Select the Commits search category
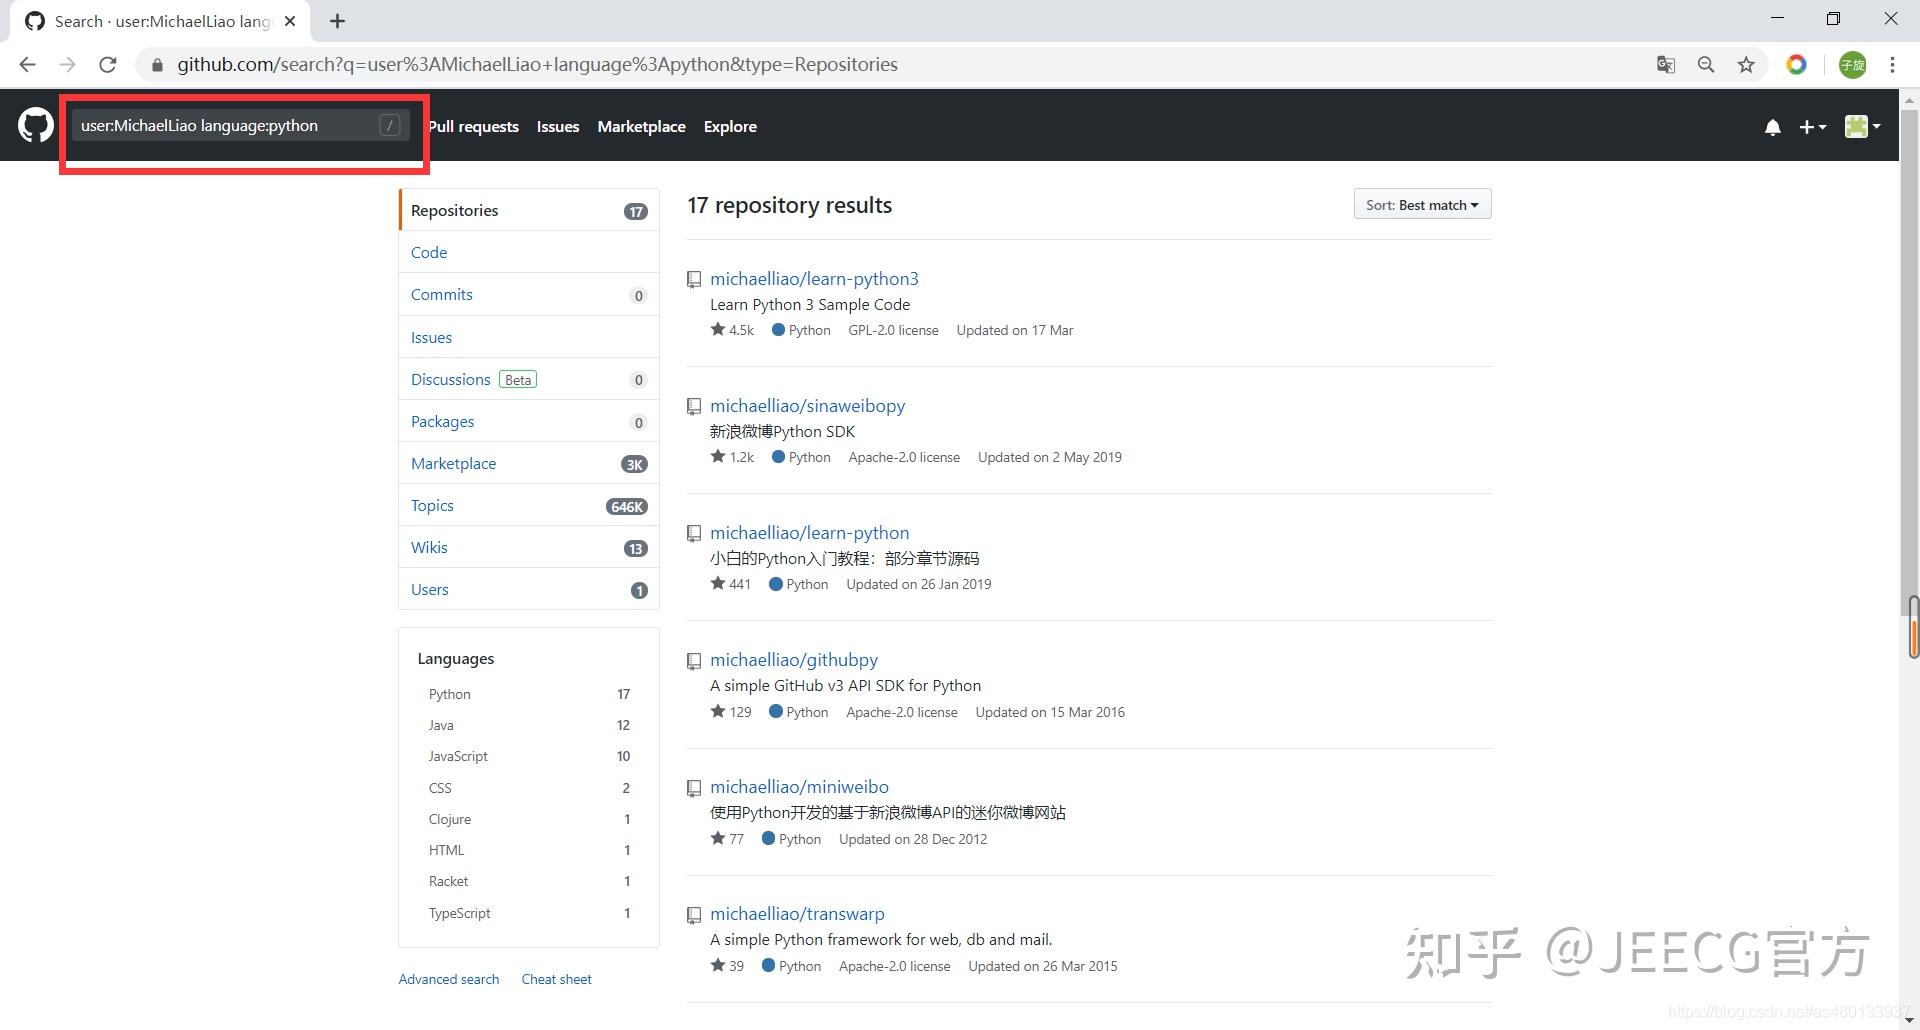Image resolution: width=1920 pixels, height=1030 pixels. tap(442, 295)
